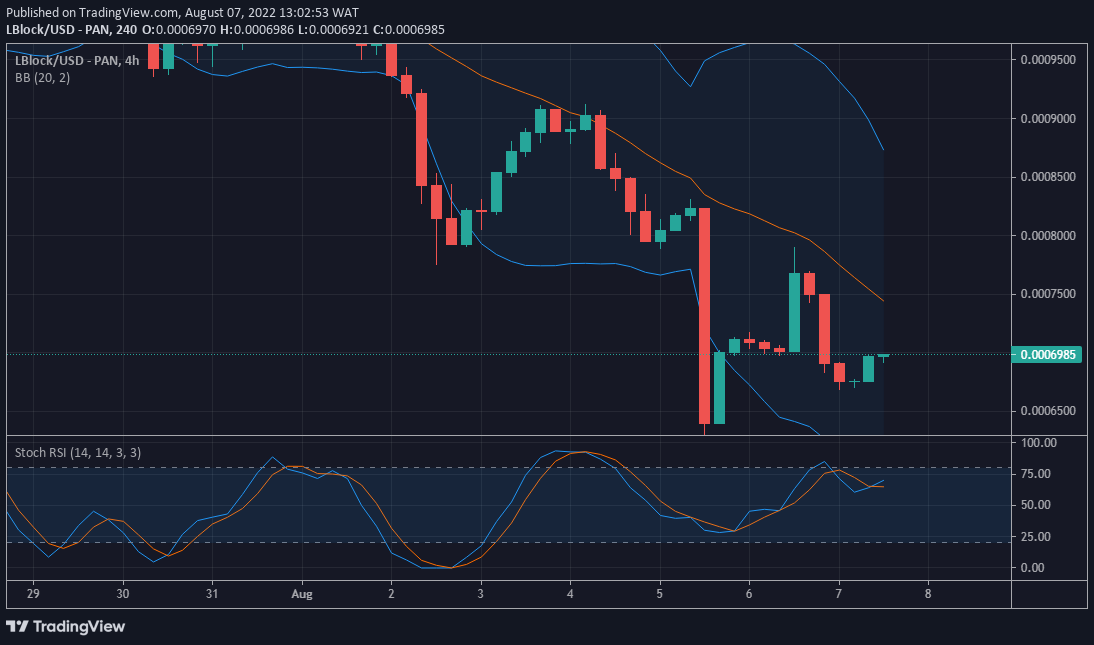Screen dimensions: 1094x645
Task: Click Stoch RSI axis label 100.00
Action: [1038, 443]
